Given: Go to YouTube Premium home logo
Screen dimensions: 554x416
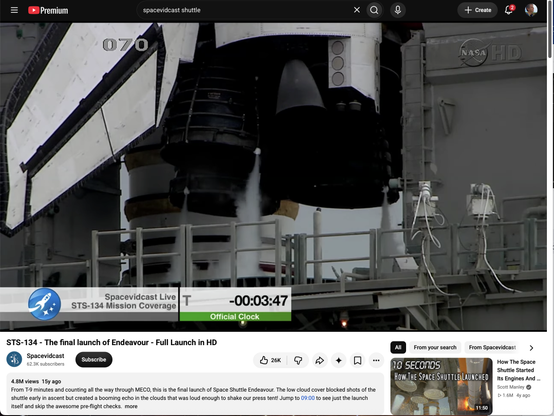Looking at the screenshot, I should [48, 10].
